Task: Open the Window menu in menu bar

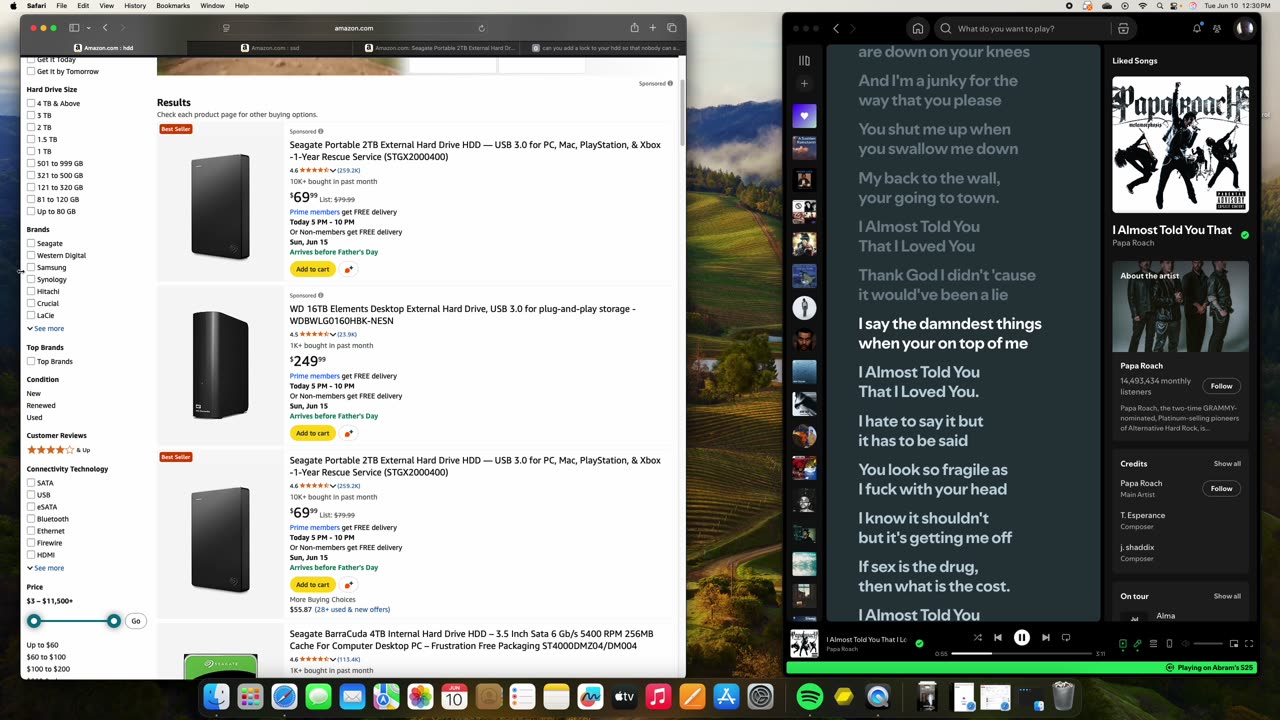Action: (x=212, y=6)
